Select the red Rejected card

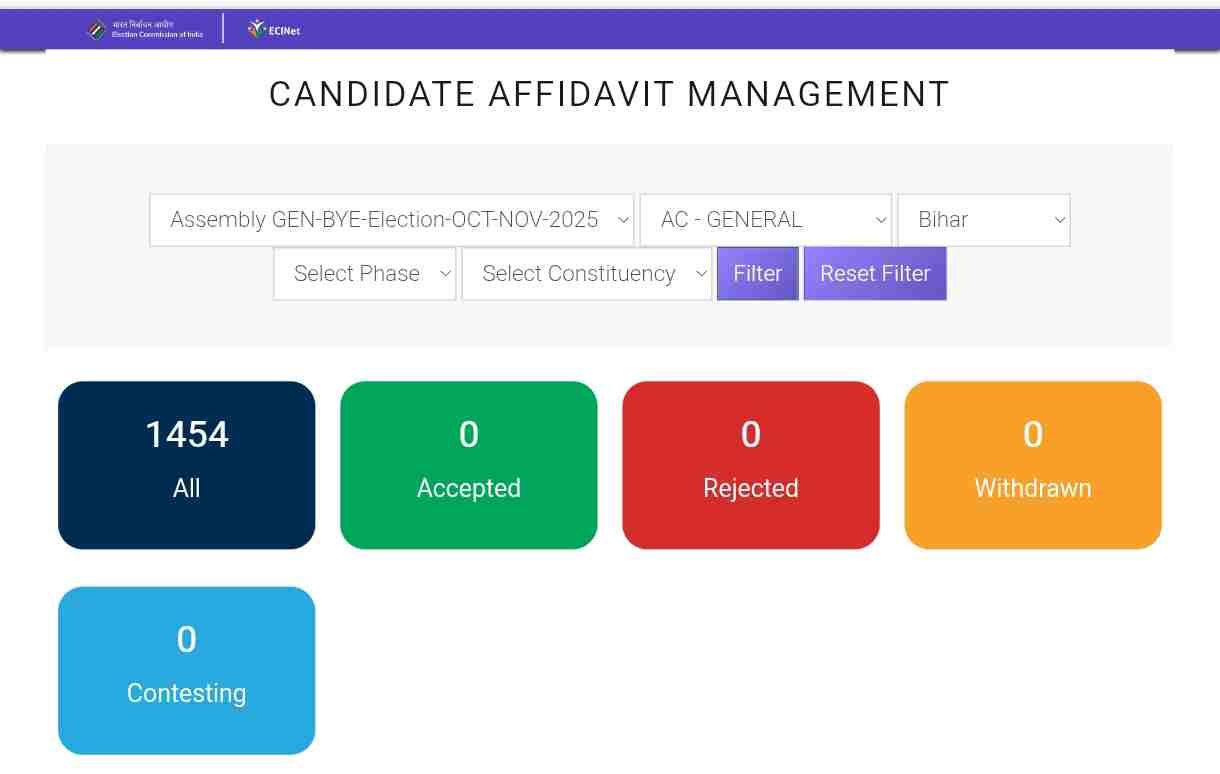click(751, 465)
